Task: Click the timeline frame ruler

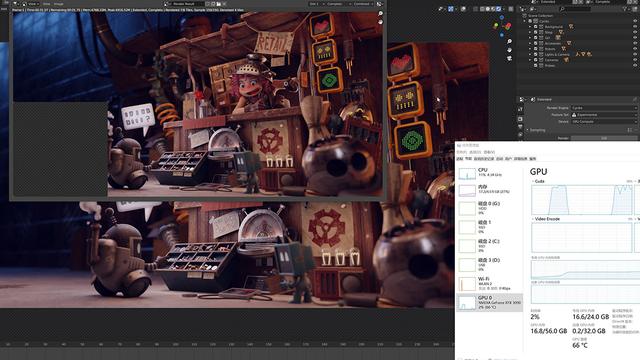Action: pyautogui.click(x=227, y=344)
